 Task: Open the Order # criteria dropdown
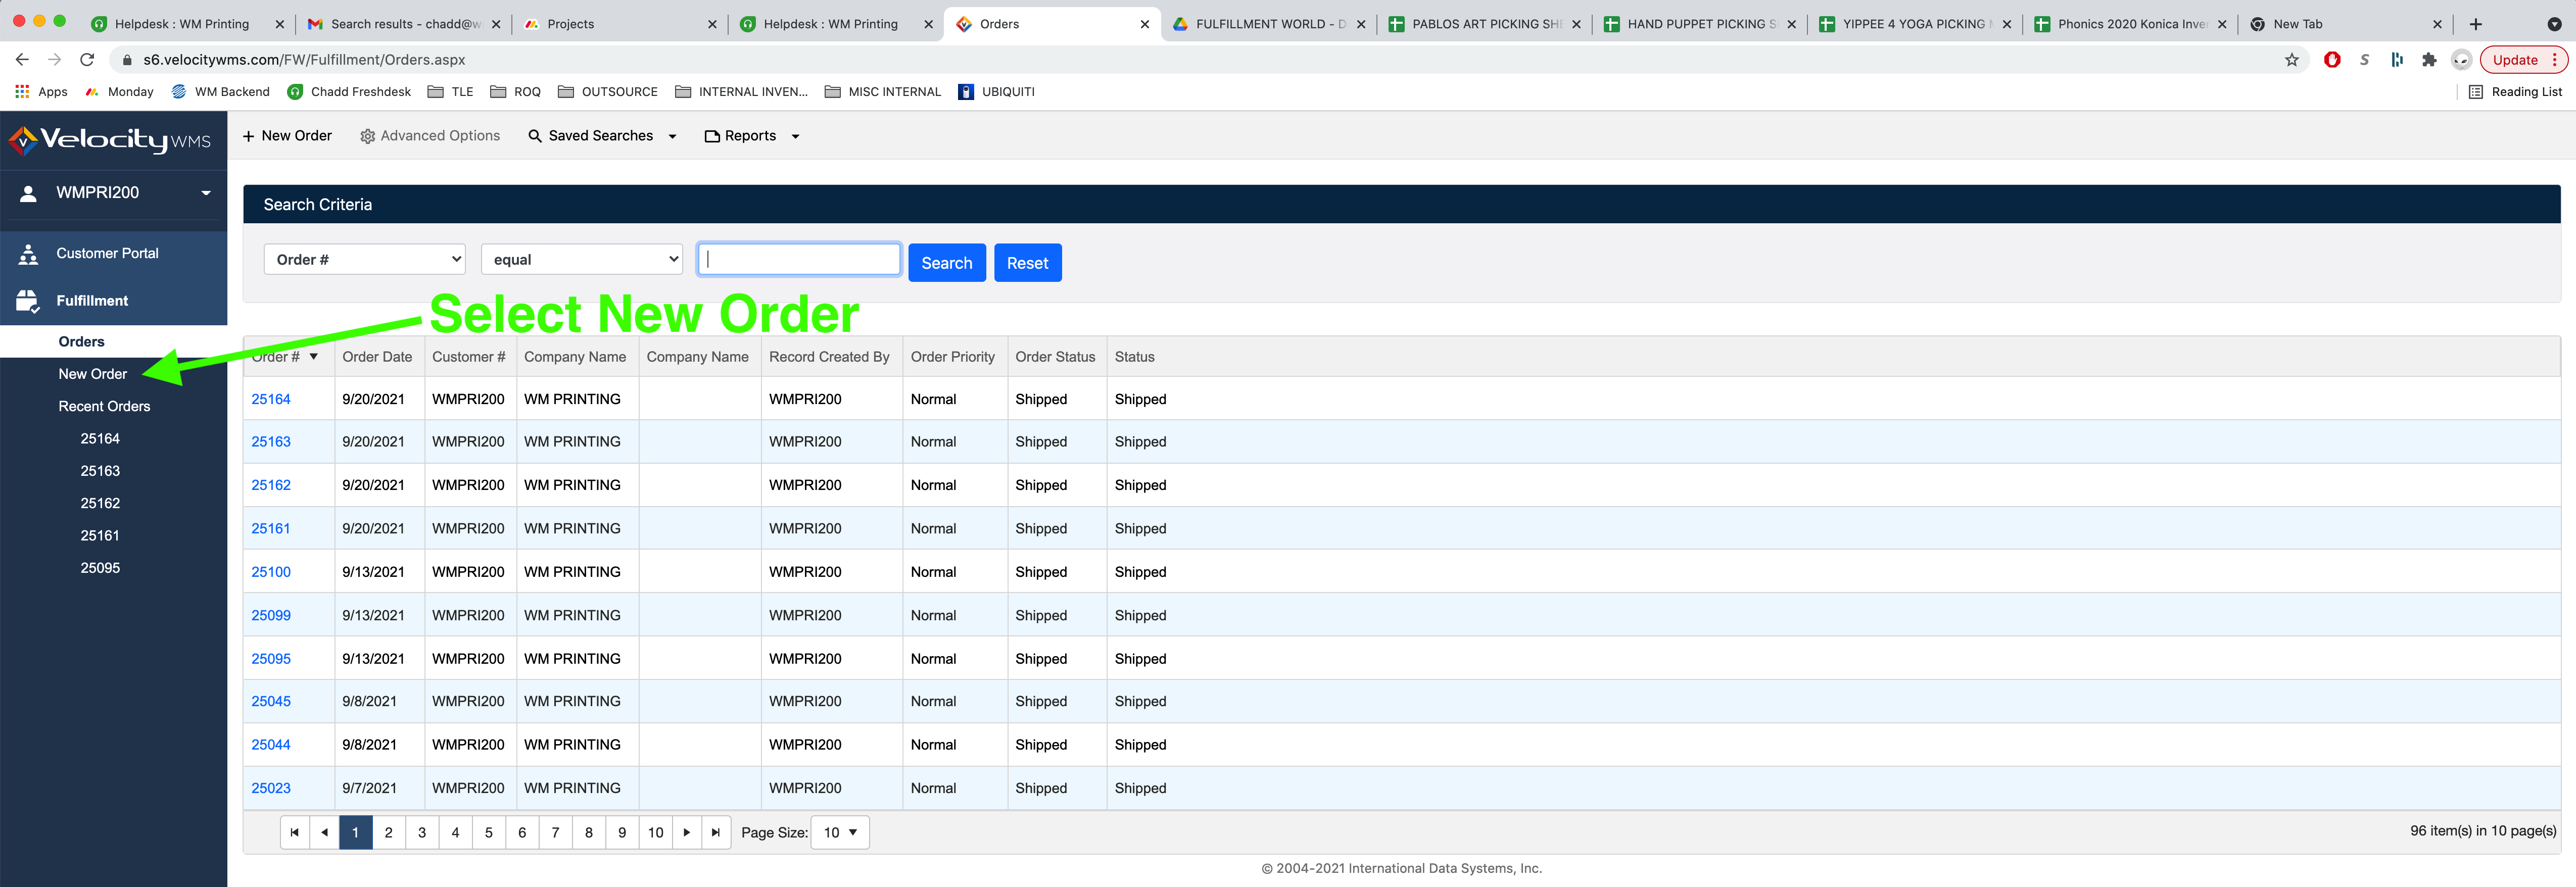[x=365, y=260]
